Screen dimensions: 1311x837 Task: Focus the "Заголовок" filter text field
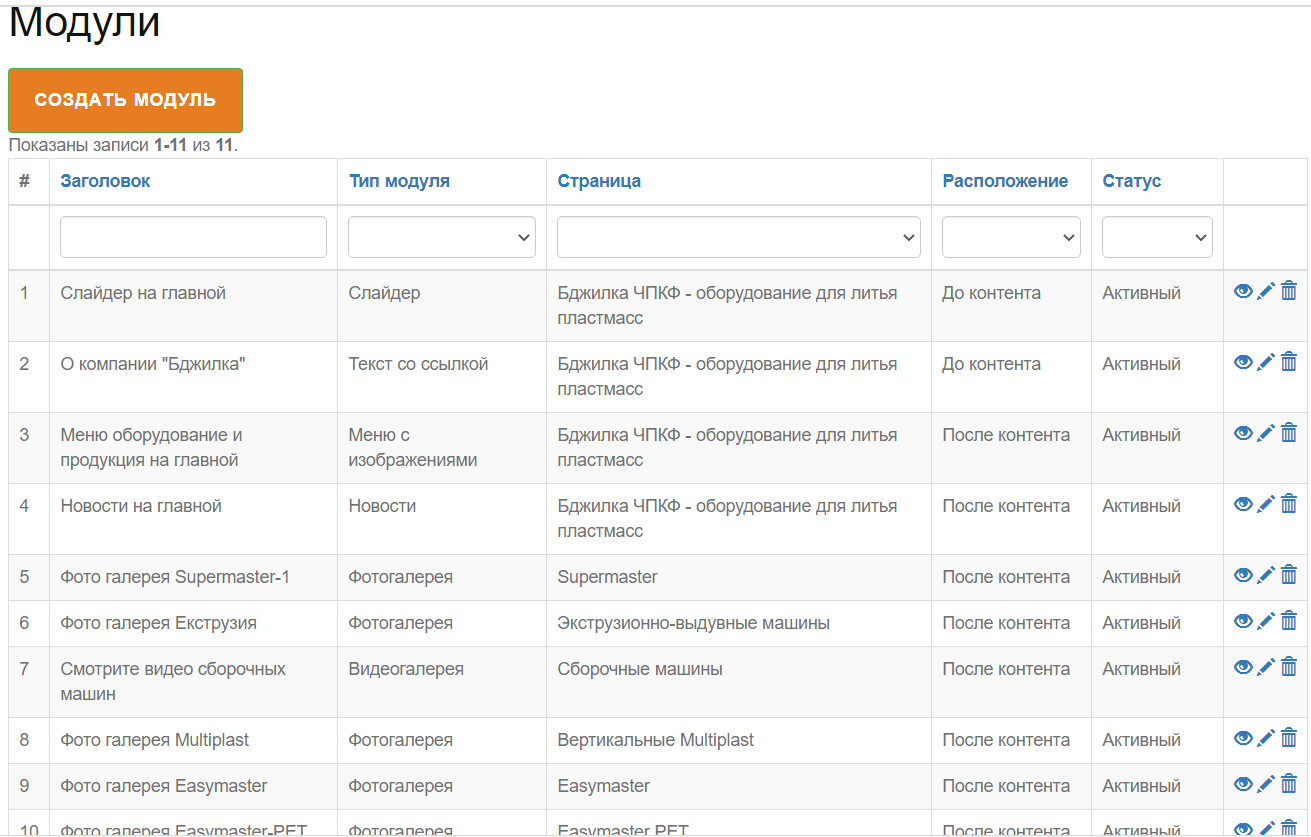(193, 237)
